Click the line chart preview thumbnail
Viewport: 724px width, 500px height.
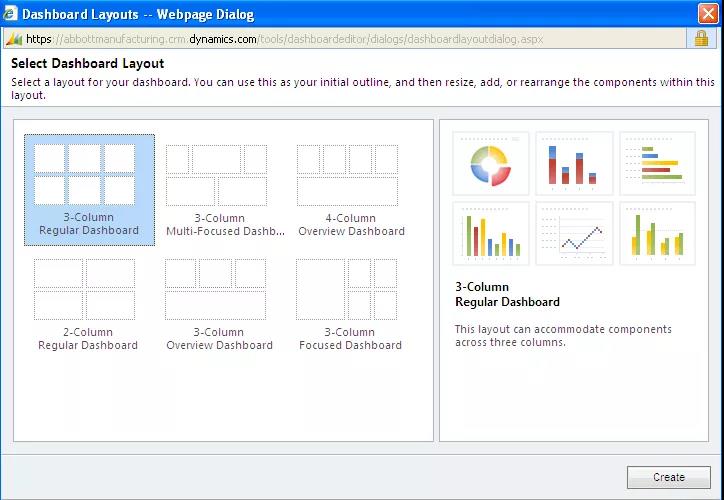point(574,233)
